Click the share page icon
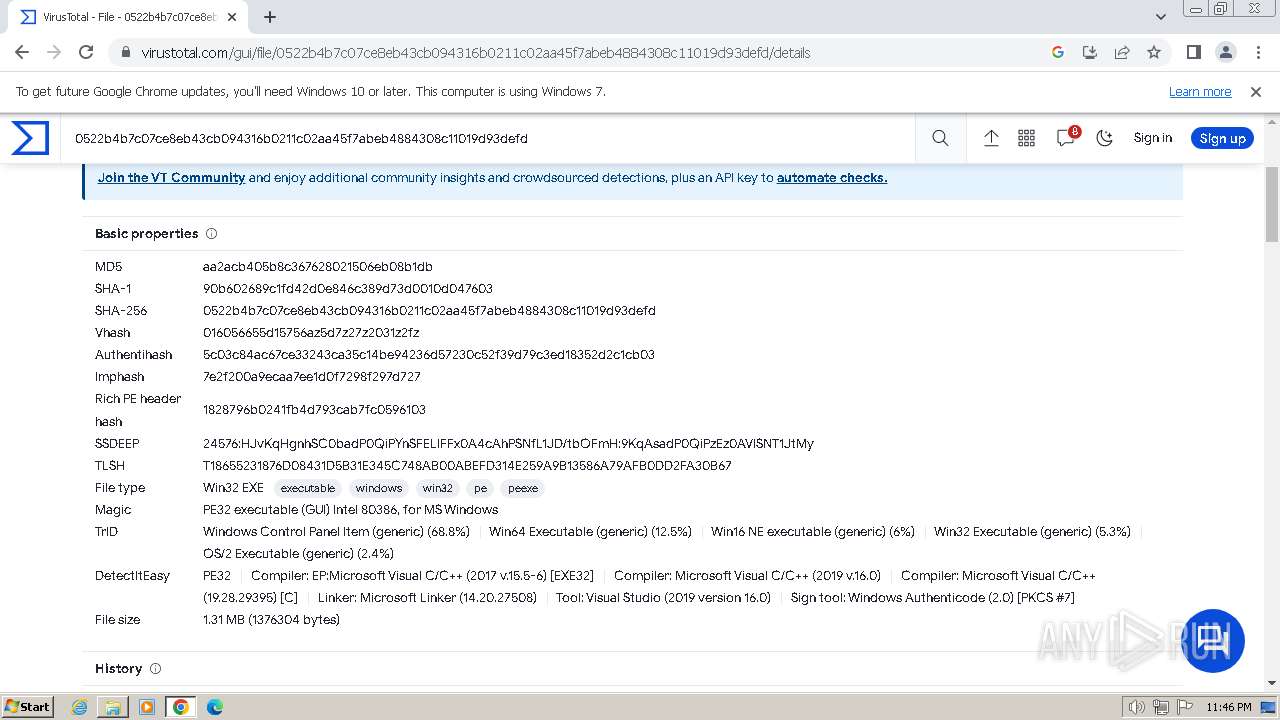 1122,52
